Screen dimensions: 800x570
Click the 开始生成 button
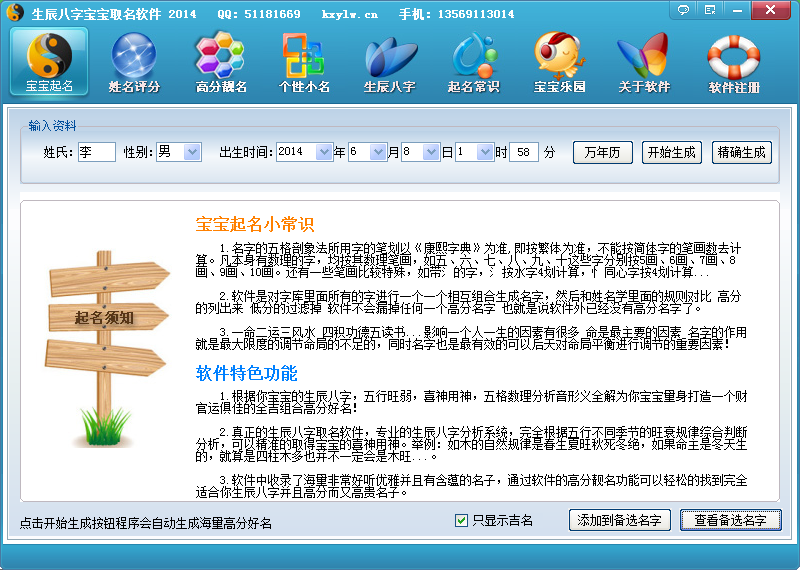pyautogui.click(x=672, y=153)
